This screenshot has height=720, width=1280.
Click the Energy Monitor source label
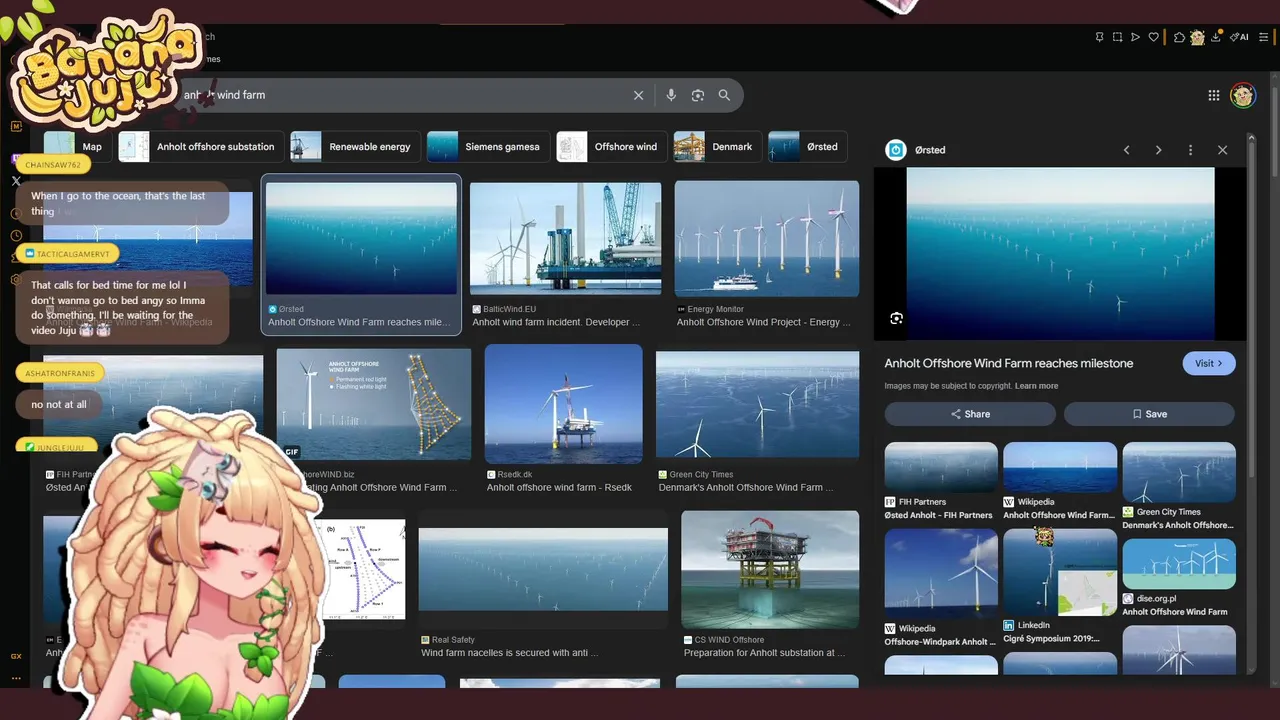(x=716, y=309)
